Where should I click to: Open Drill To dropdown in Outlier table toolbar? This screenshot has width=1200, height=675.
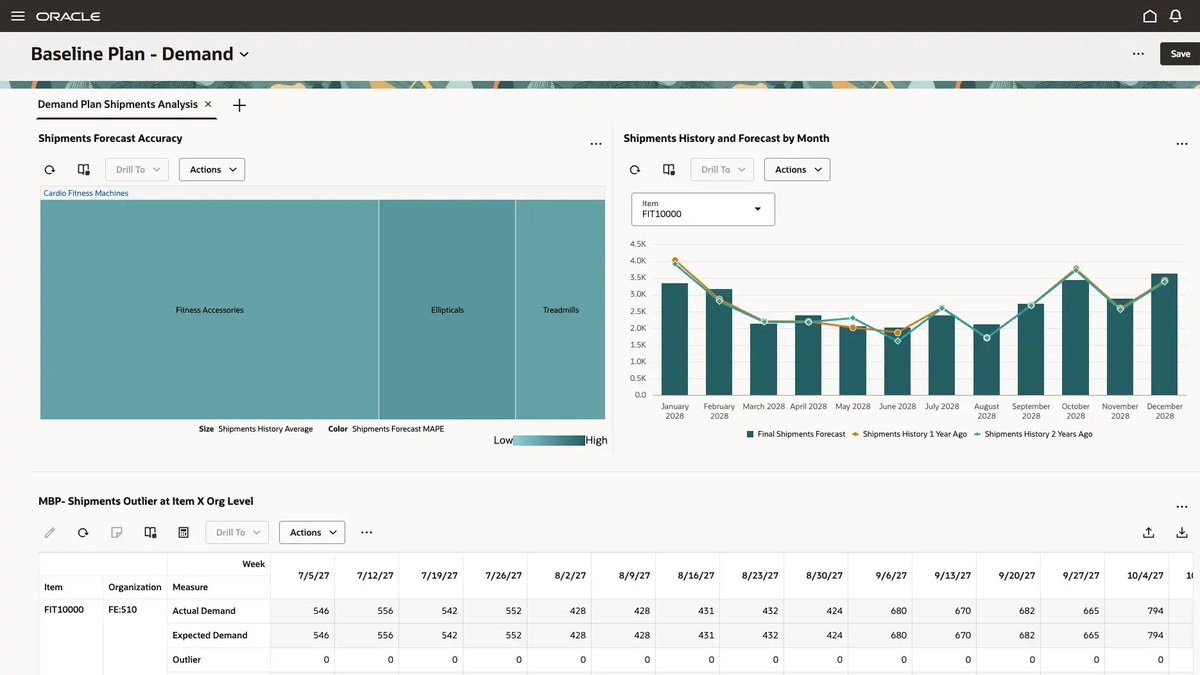[x=237, y=533]
